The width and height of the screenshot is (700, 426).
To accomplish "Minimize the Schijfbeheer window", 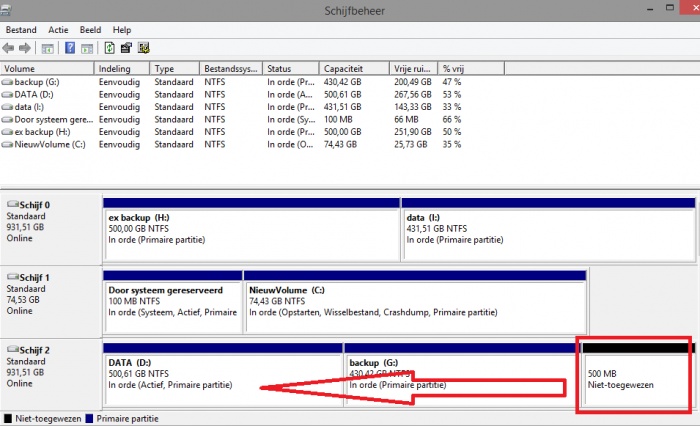I will click(x=650, y=8).
